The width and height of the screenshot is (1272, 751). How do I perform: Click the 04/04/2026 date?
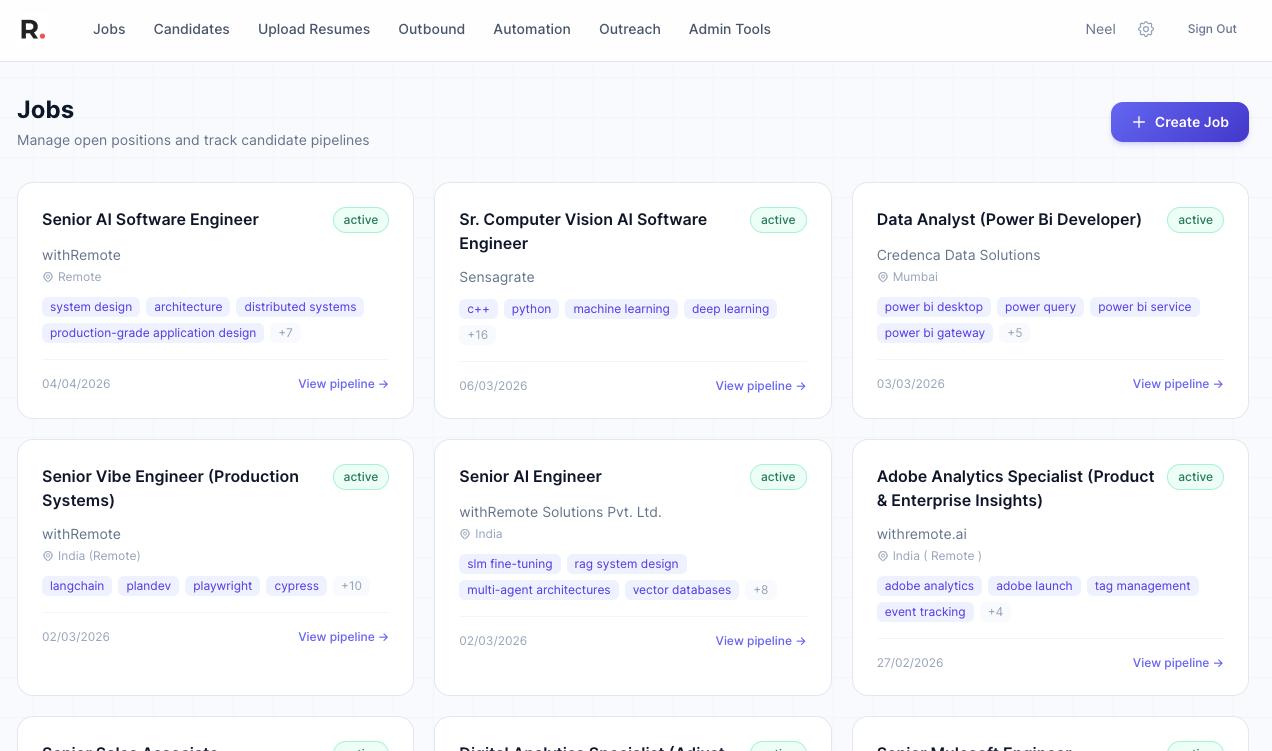point(76,384)
